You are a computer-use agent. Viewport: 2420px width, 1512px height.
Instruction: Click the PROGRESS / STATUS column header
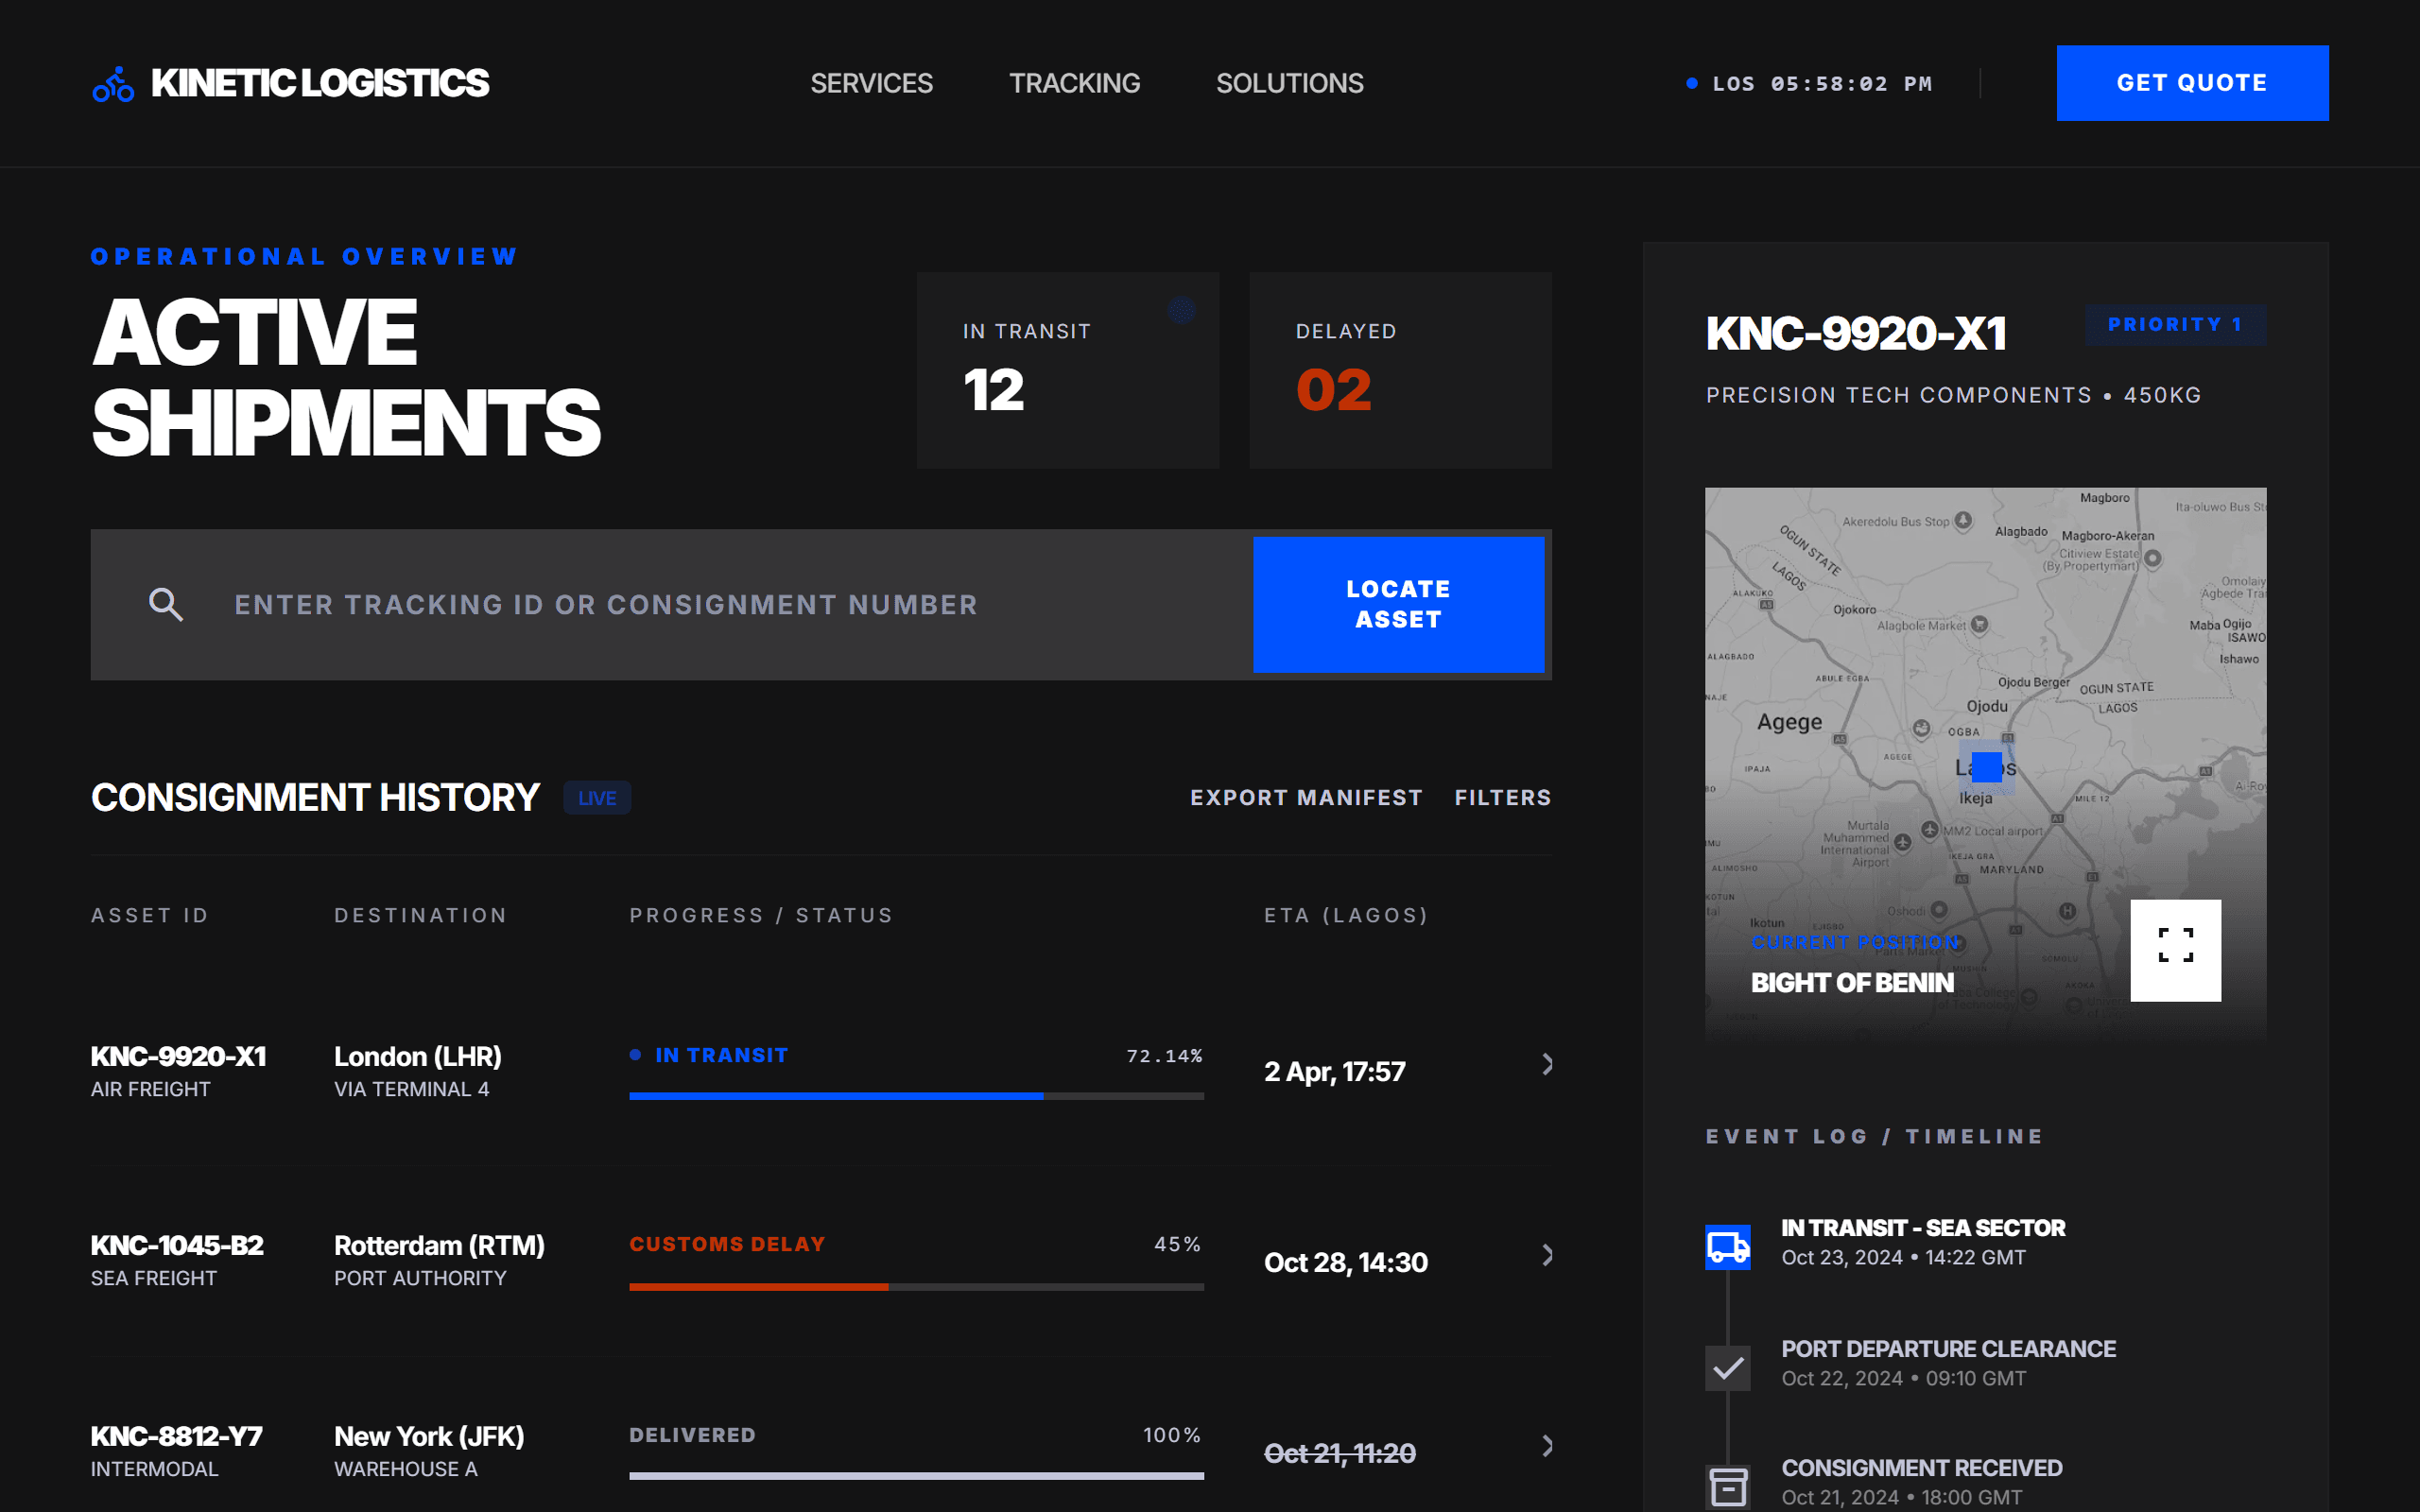760,915
